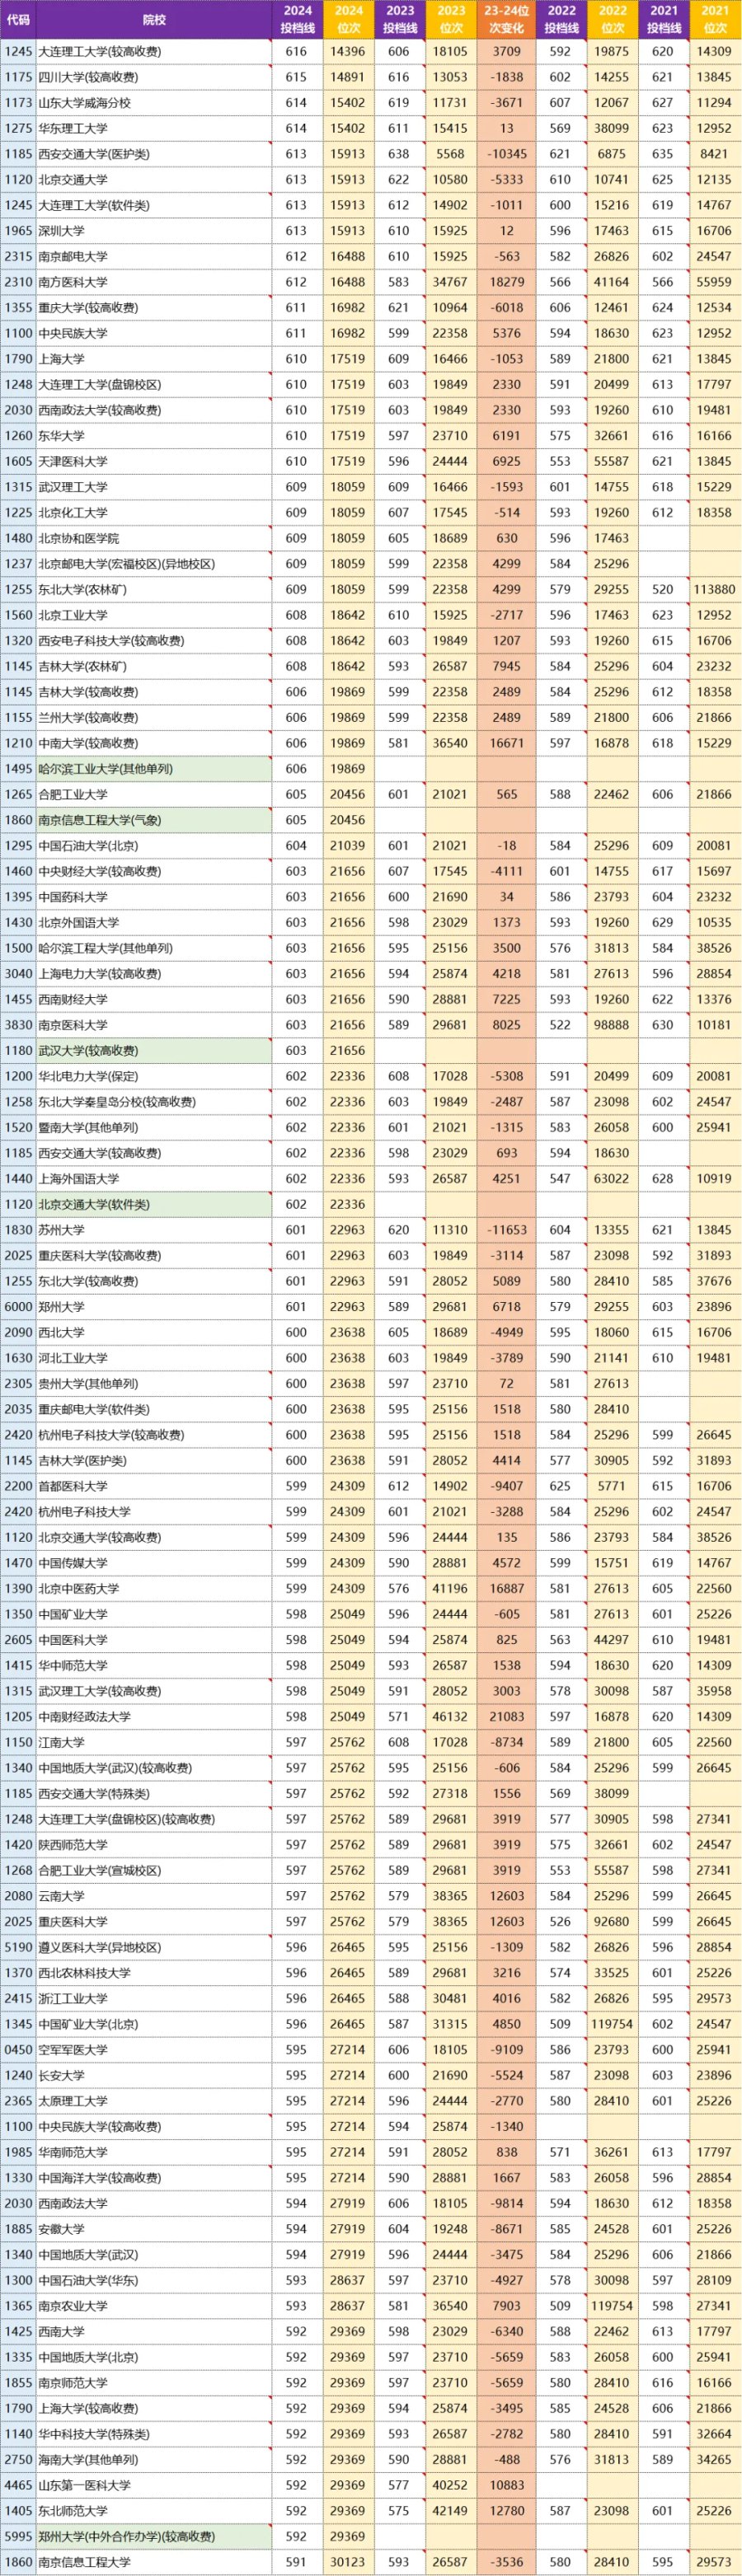Select the green 哈尔滨工业大学(其他单列) cell
This screenshot has height=2576, width=742.
click(x=154, y=769)
